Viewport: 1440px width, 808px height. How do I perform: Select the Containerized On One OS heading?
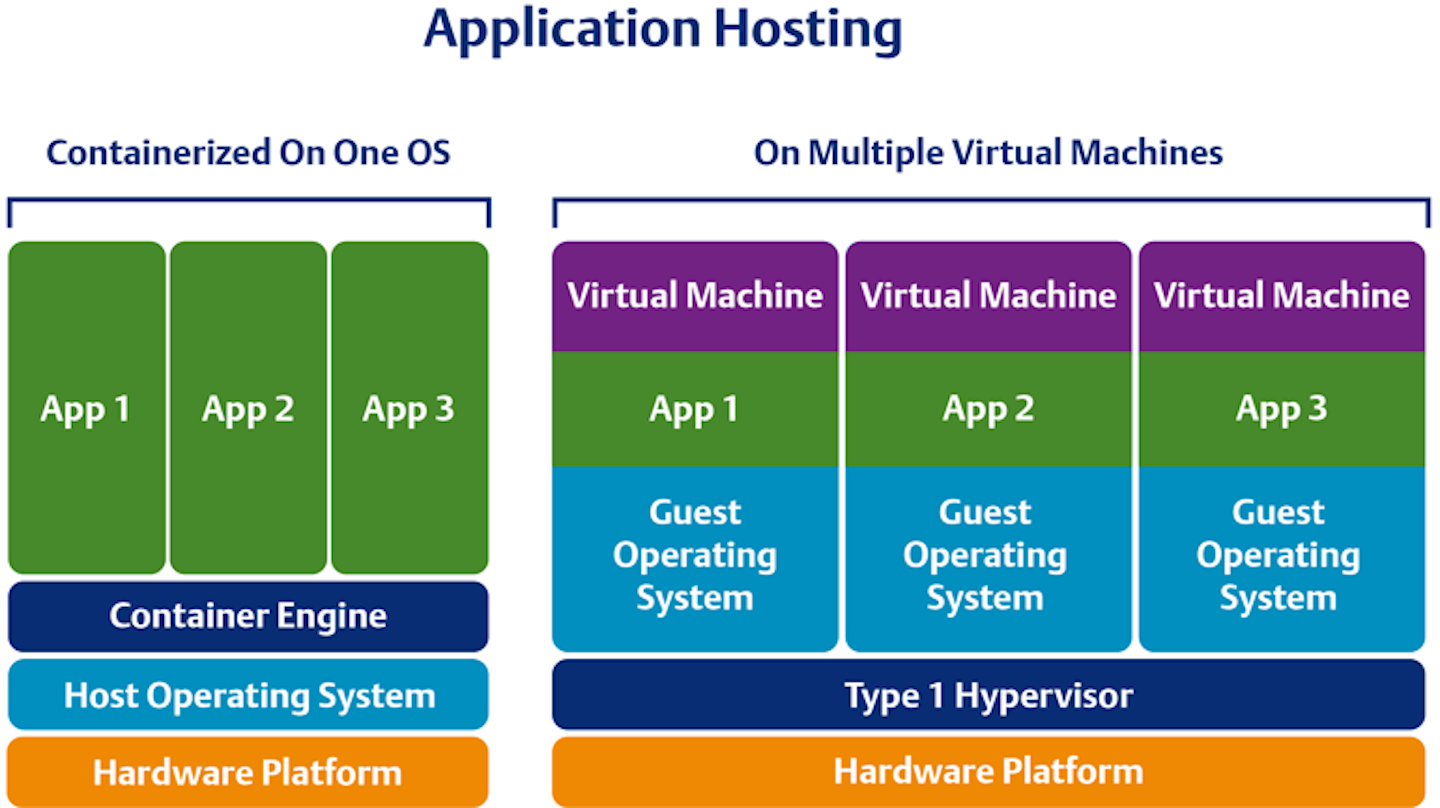point(248,153)
